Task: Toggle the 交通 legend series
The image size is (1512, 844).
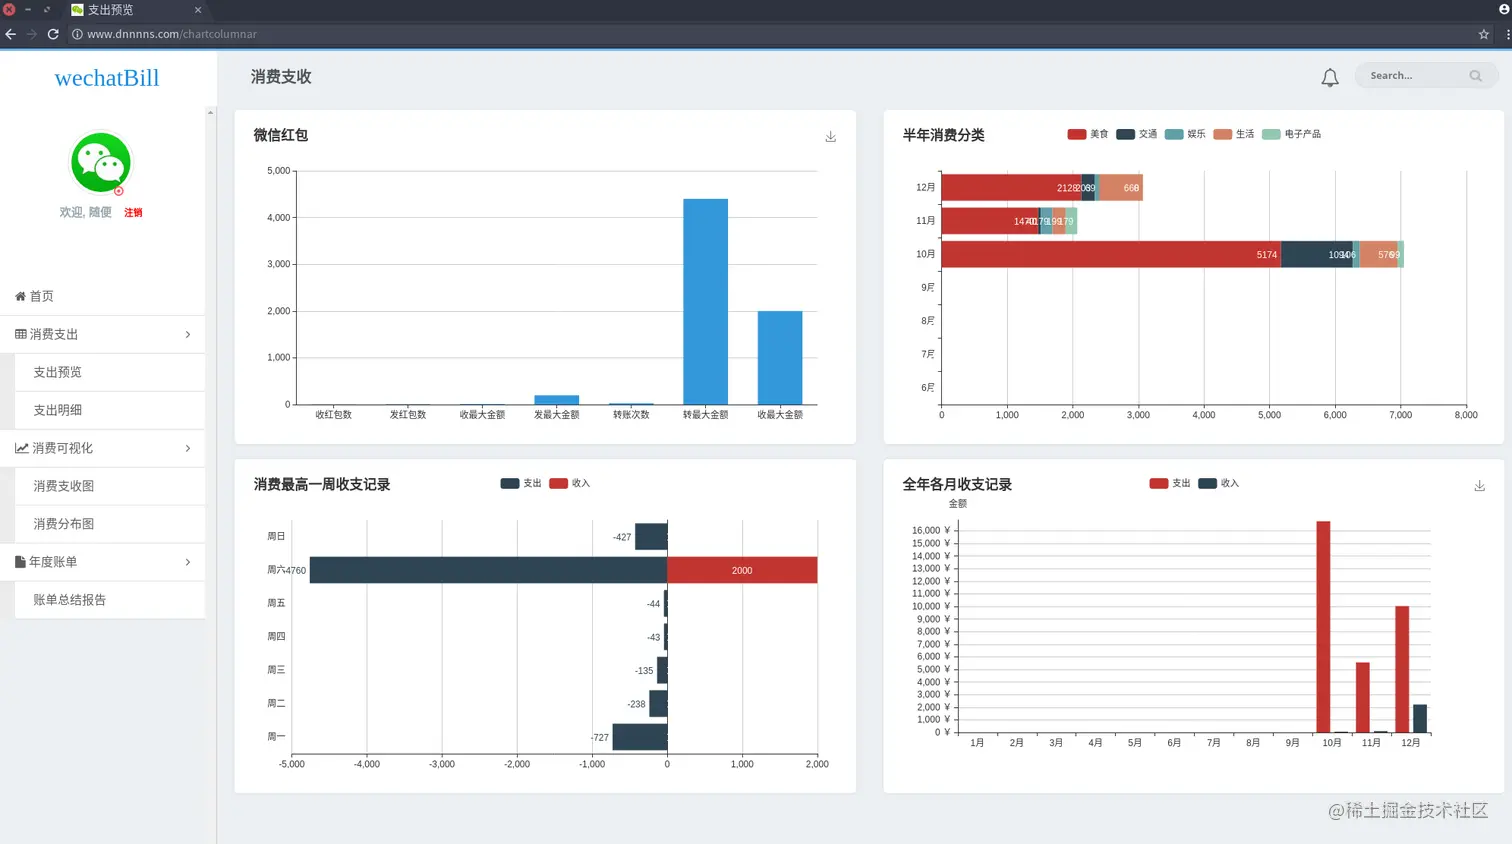Action: click(1136, 134)
